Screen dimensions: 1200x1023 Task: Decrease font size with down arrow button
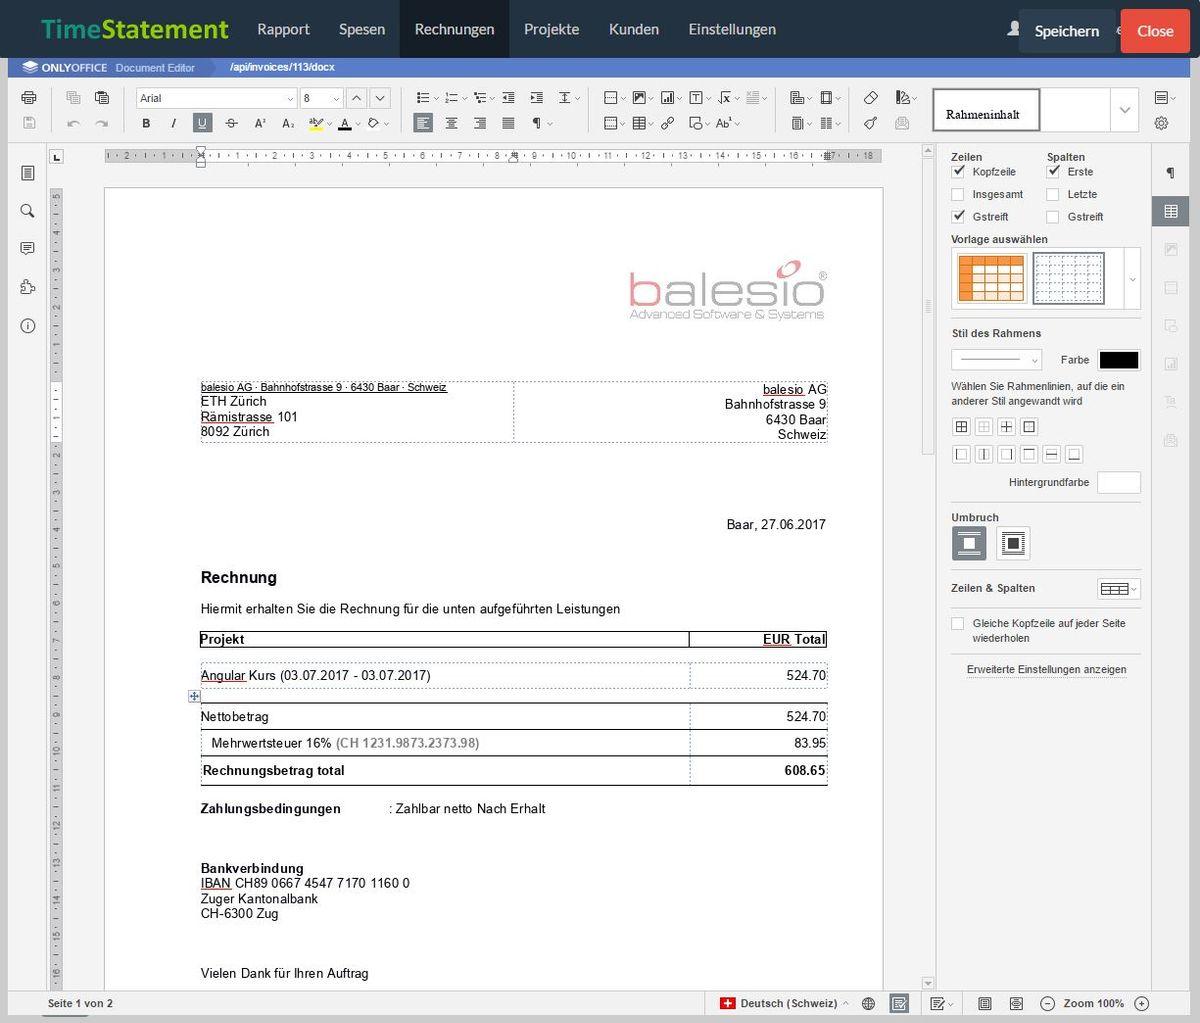(x=380, y=98)
